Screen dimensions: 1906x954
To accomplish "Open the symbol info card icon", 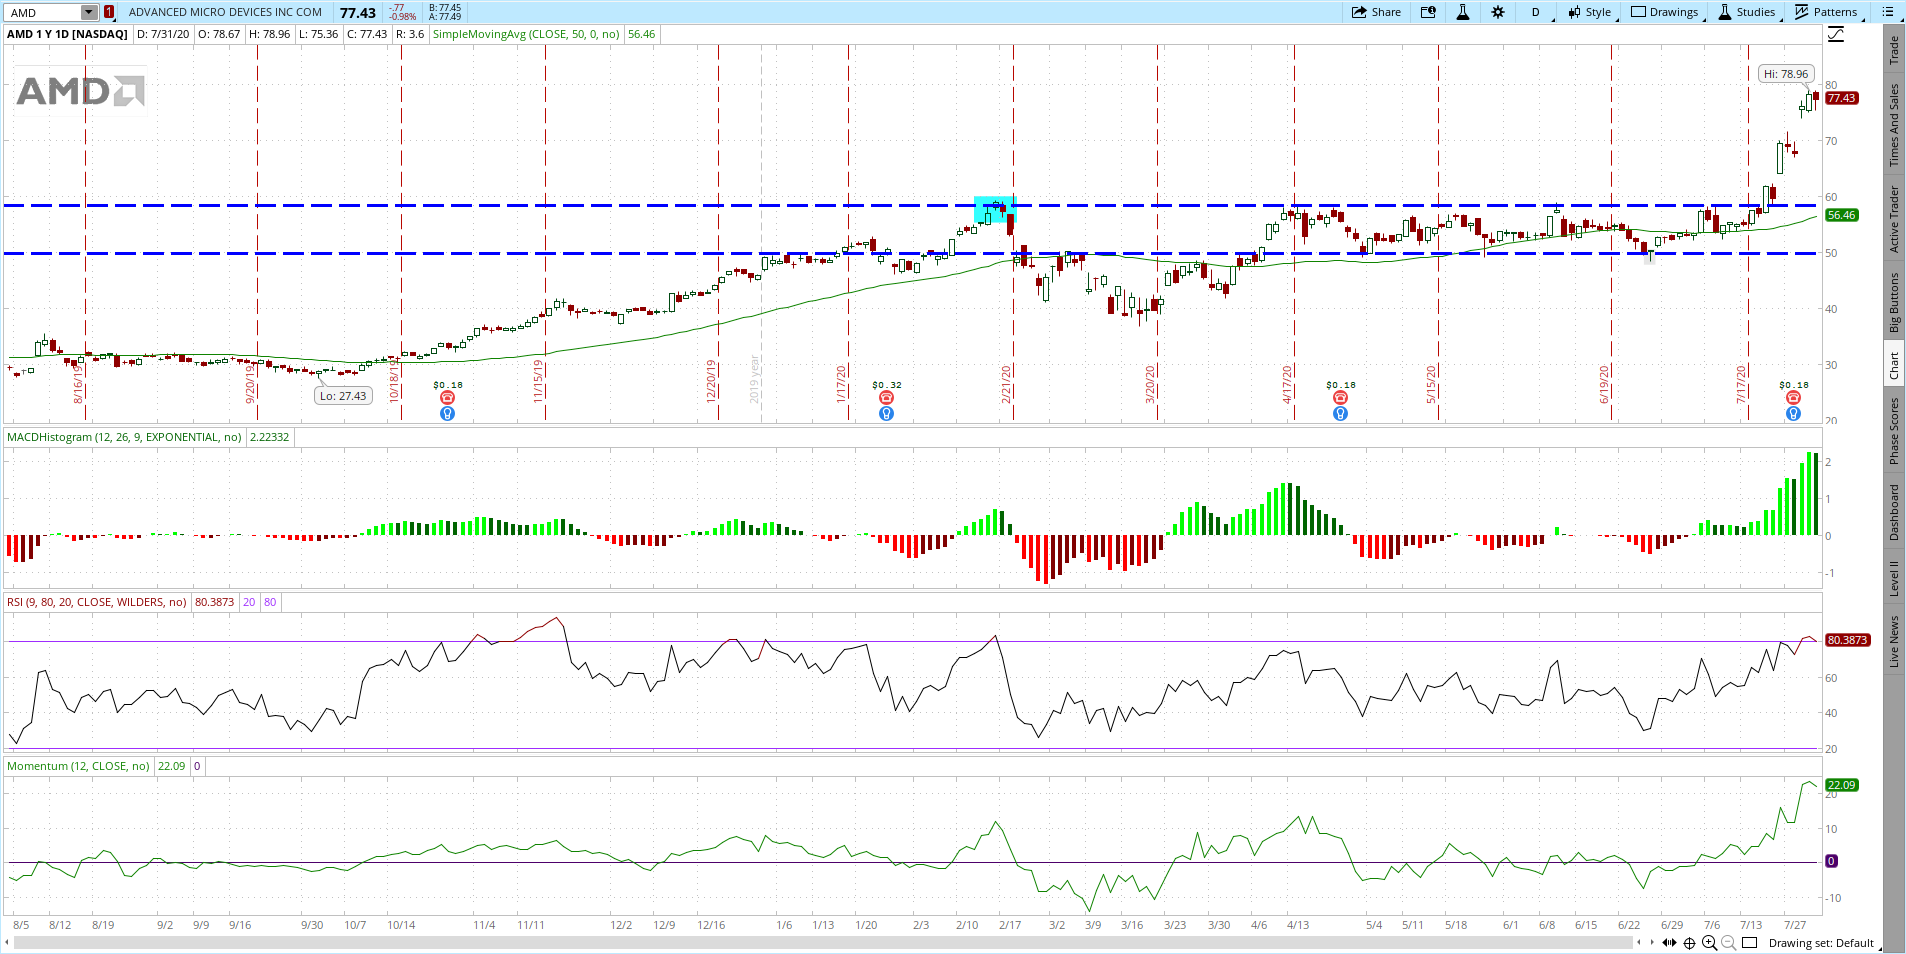I will pos(1428,12).
